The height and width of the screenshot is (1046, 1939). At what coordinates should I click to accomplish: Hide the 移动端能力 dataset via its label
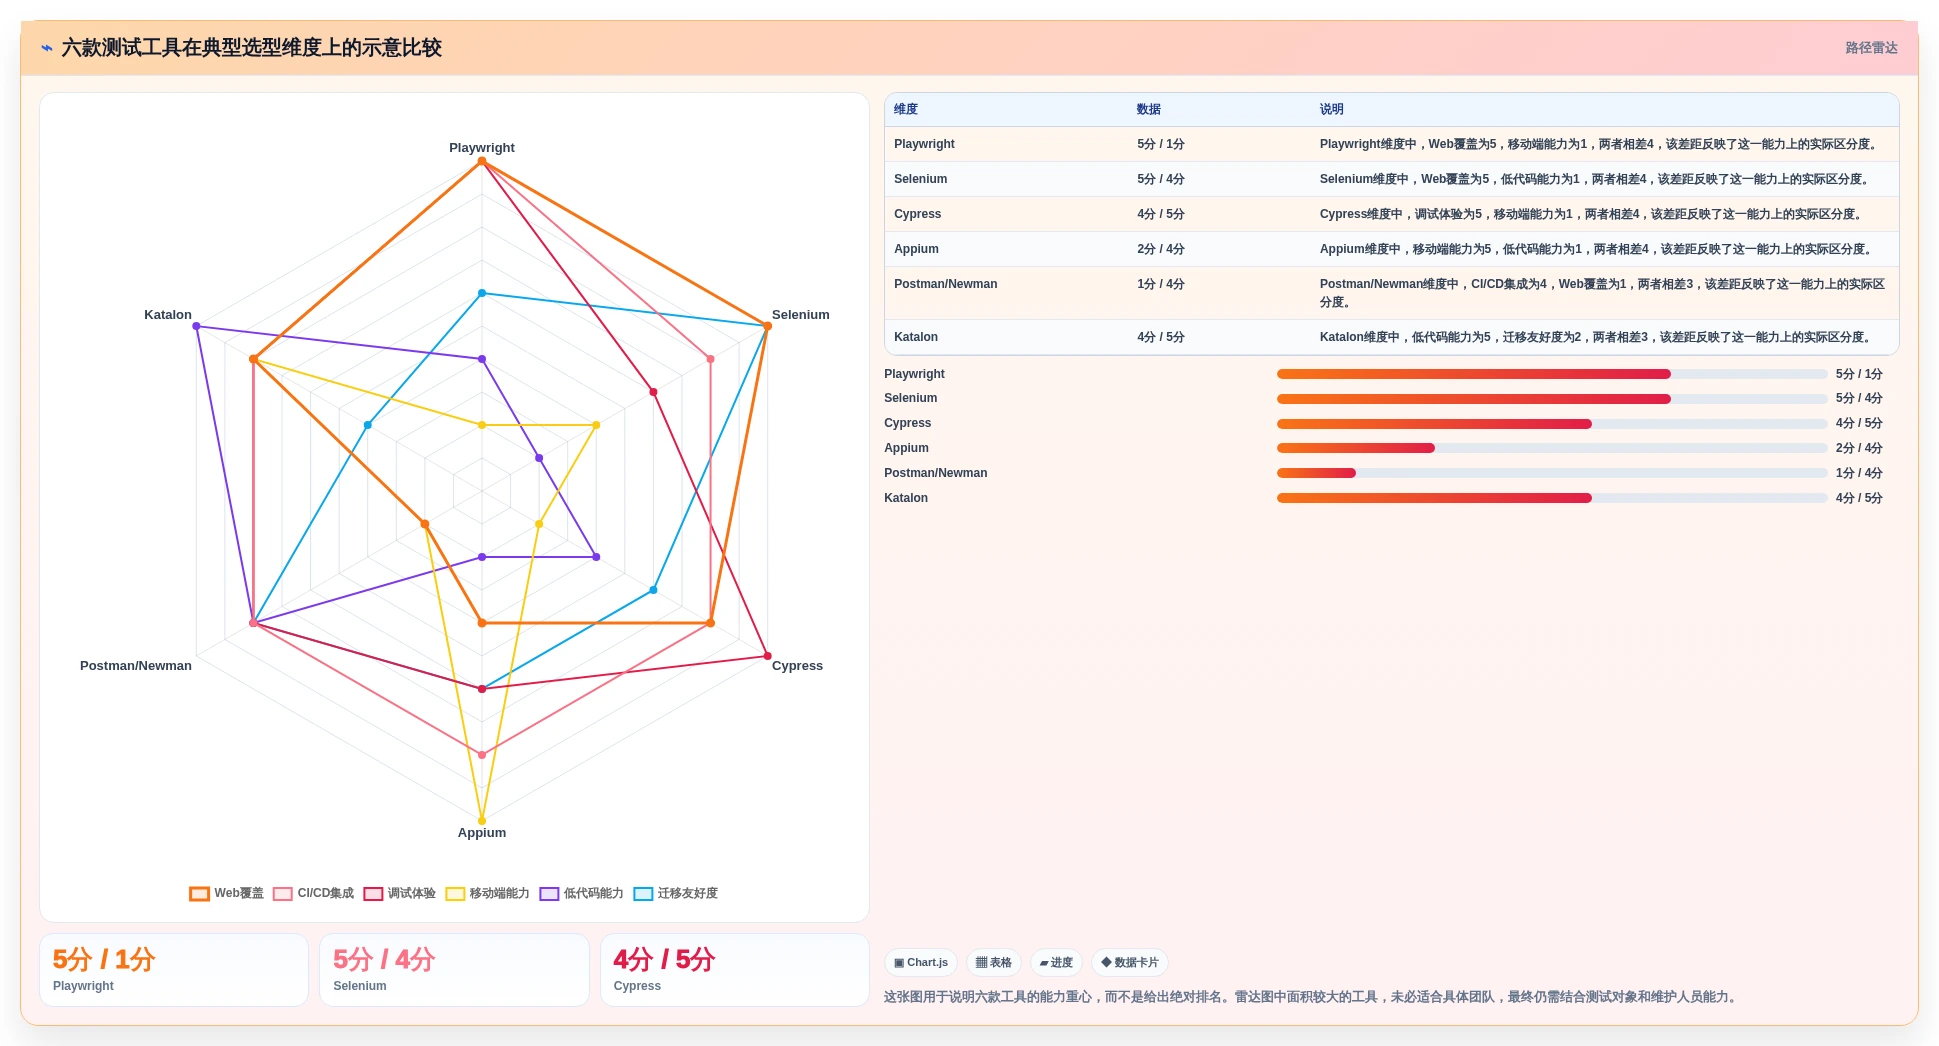[x=500, y=894]
